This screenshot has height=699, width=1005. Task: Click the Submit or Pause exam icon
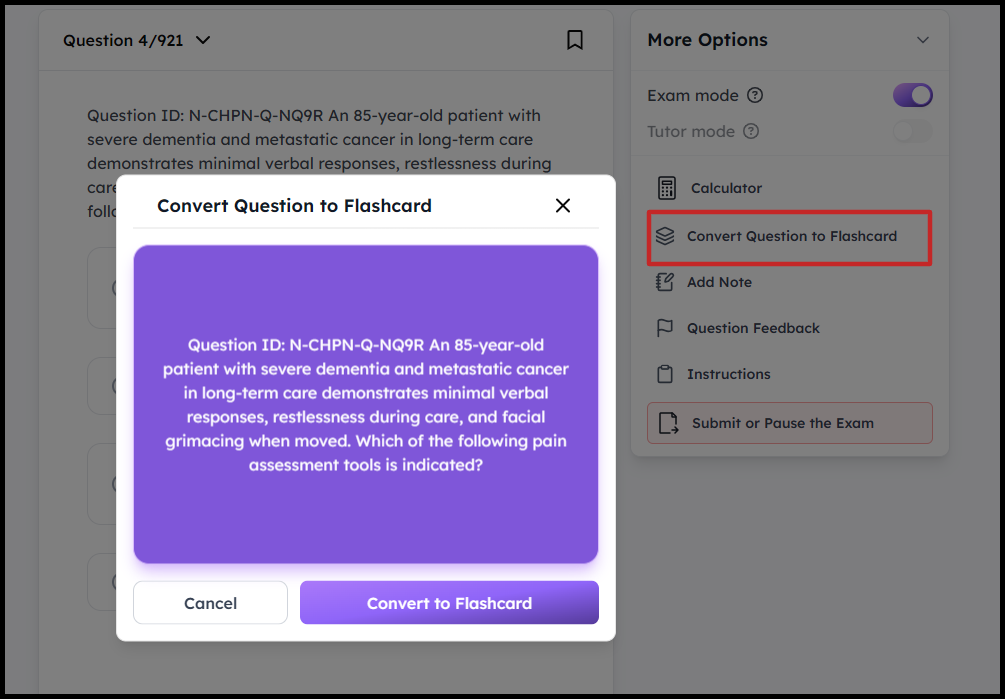(x=668, y=423)
